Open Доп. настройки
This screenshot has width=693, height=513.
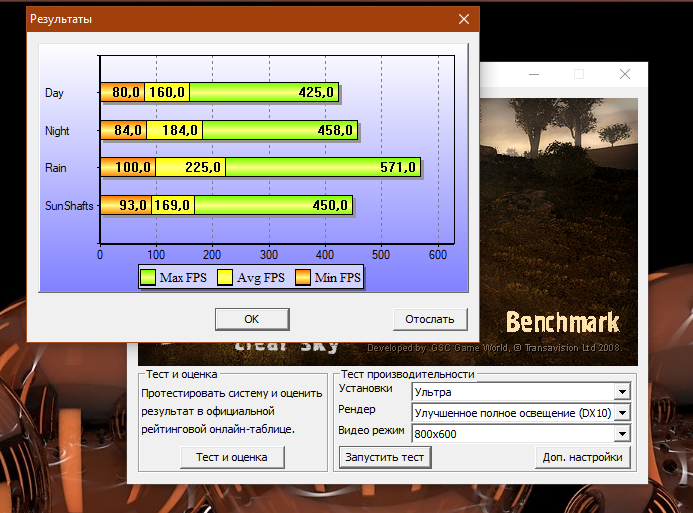(x=583, y=457)
